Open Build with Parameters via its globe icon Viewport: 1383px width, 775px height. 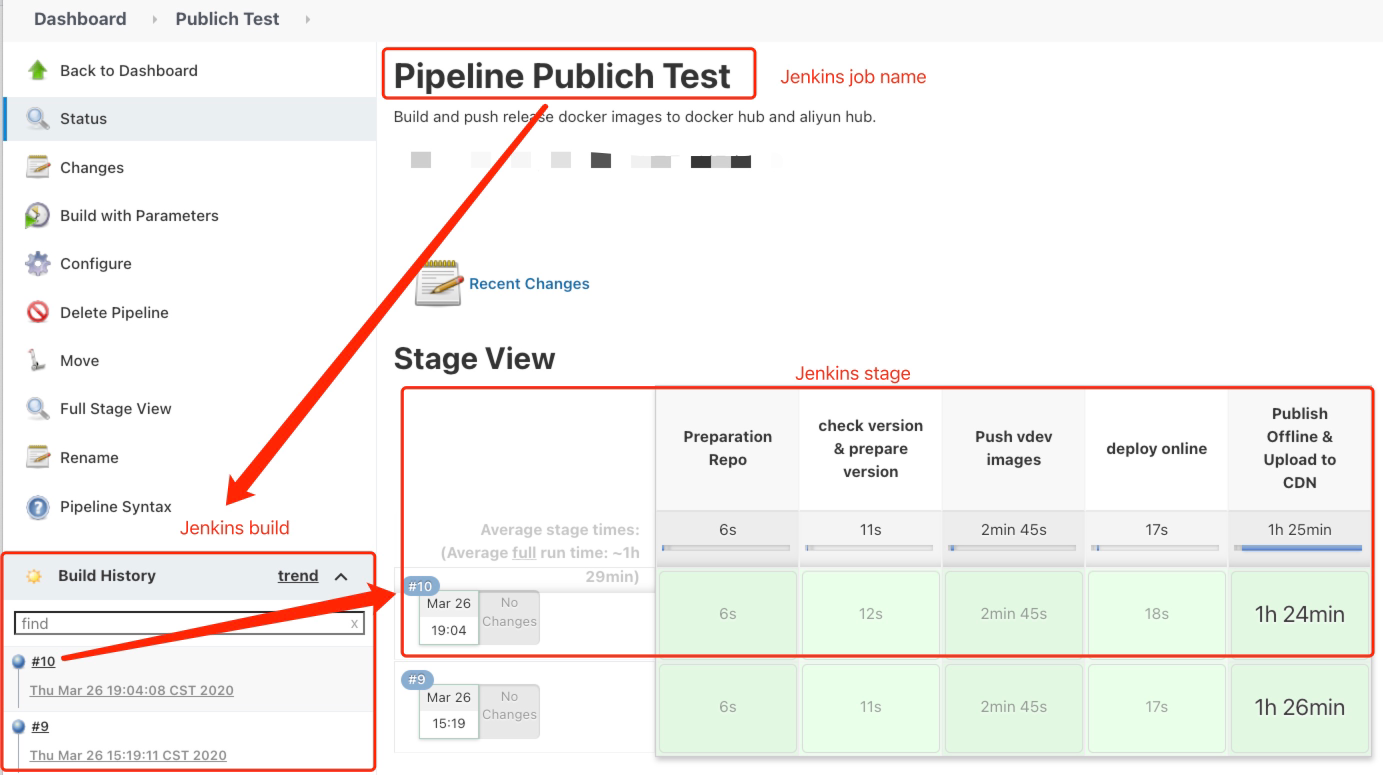coord(32,215)
